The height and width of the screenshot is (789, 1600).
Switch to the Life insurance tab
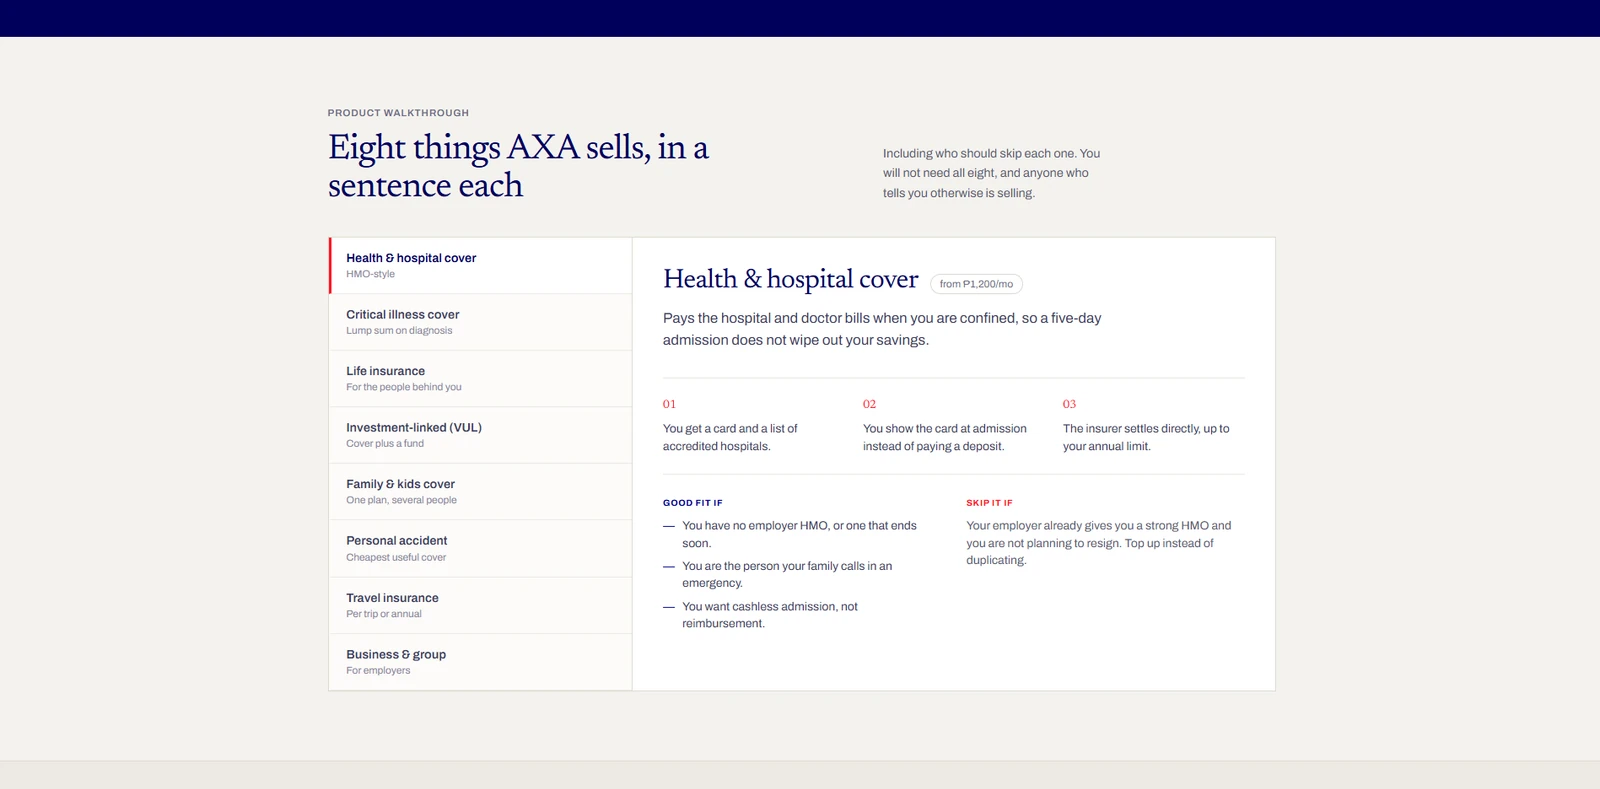click(480, 379)
